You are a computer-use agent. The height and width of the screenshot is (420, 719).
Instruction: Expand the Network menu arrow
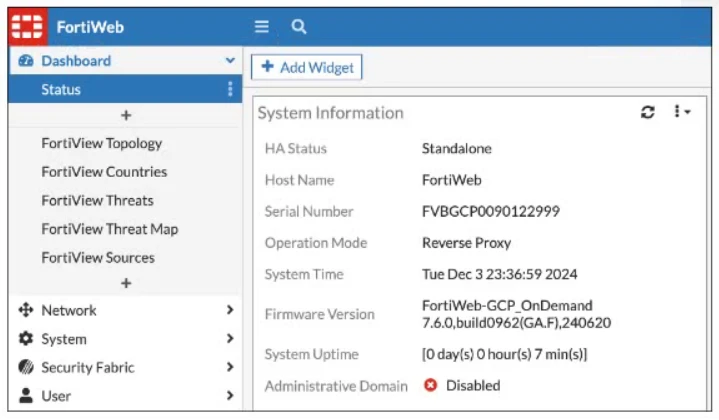point(230,310)
